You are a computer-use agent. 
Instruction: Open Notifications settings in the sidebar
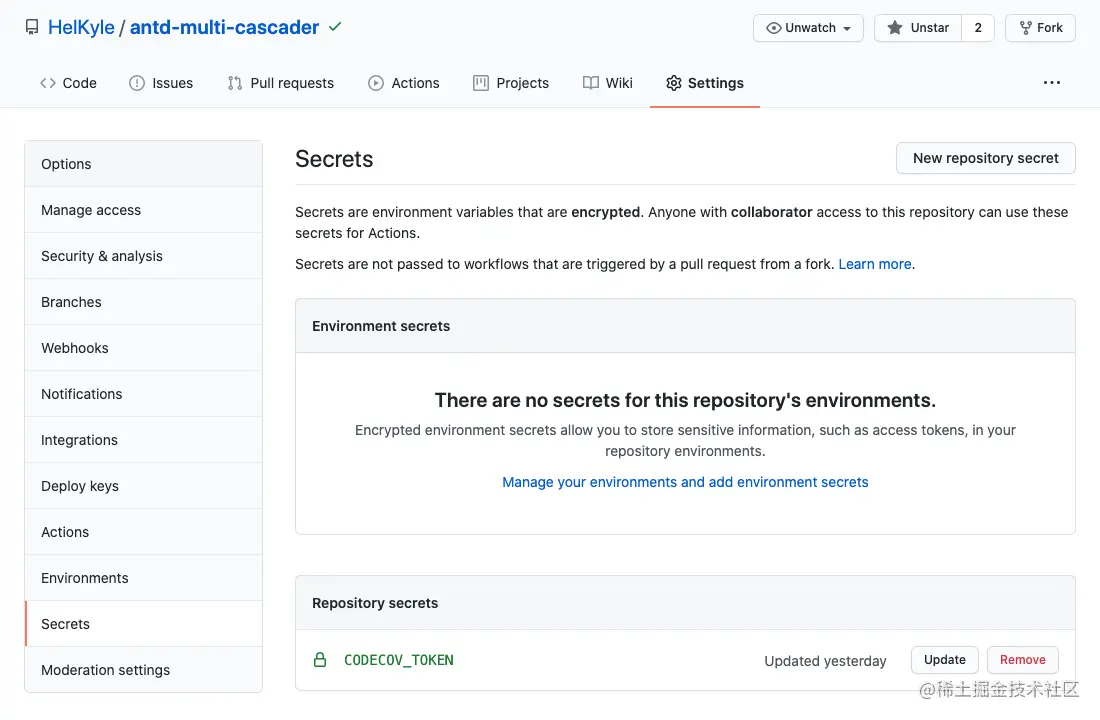(x=144, y=394)
